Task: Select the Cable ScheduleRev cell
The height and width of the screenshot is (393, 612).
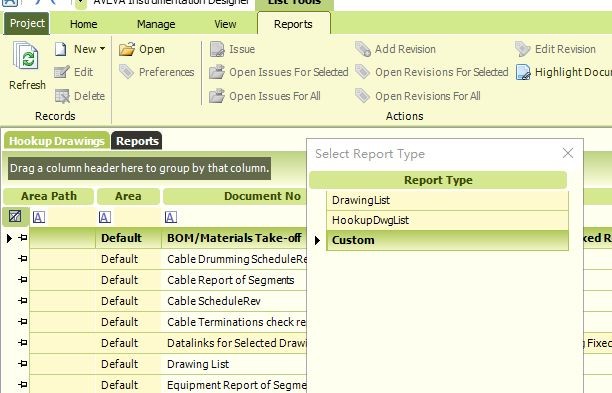Action: coord(234,301)
